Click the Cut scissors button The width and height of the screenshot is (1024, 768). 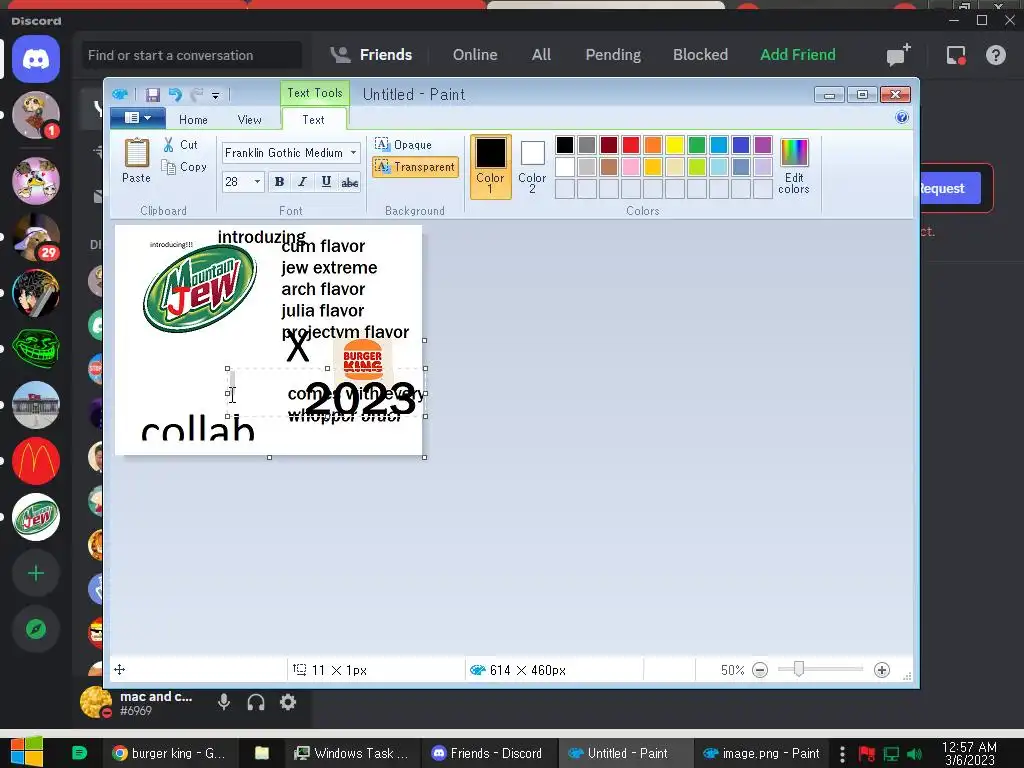[x=181, y=144]
